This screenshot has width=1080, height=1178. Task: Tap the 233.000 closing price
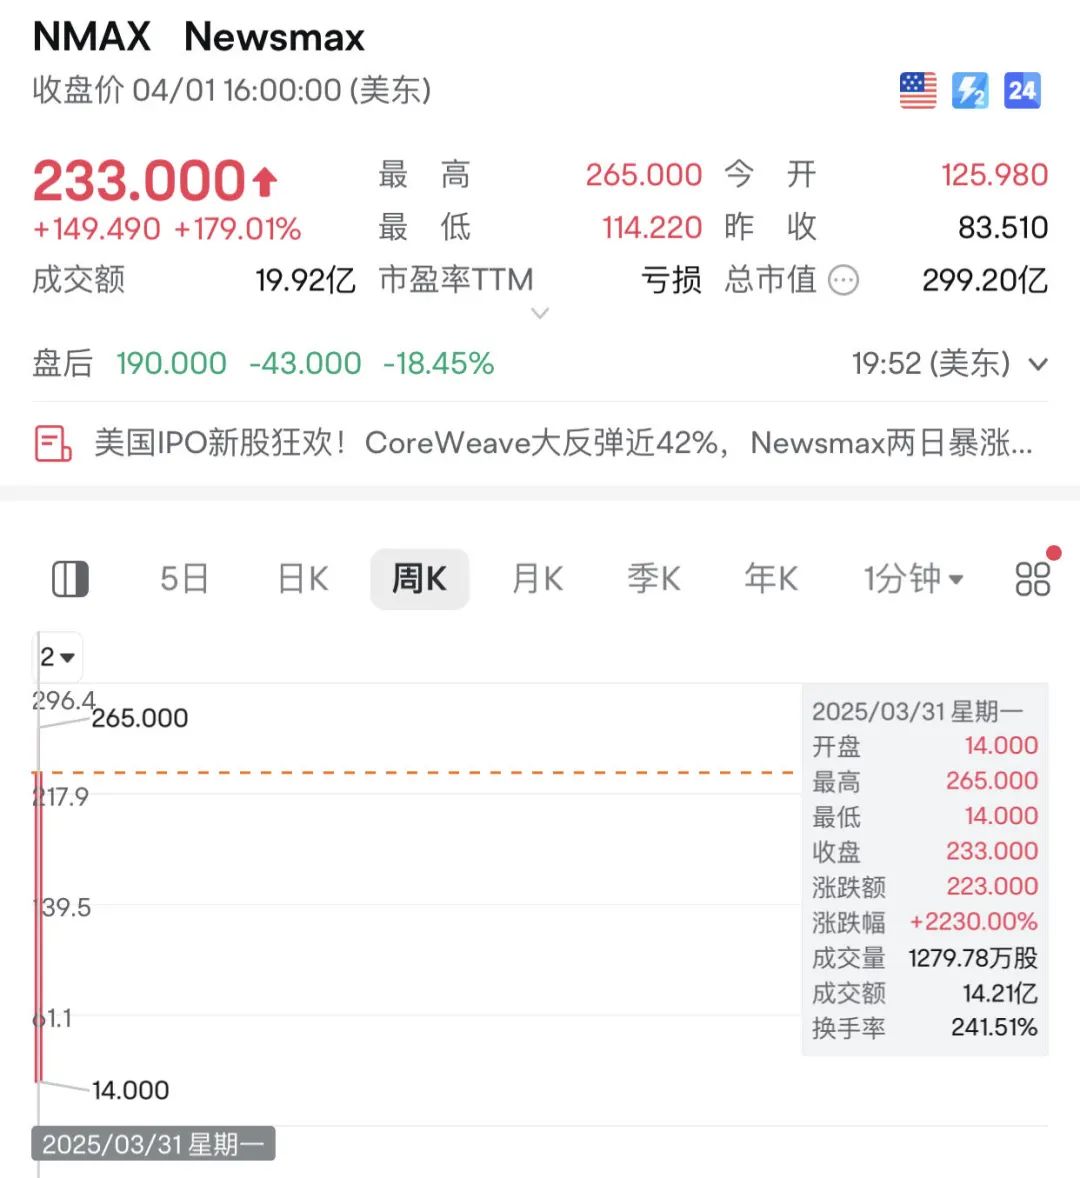(139, 181)
